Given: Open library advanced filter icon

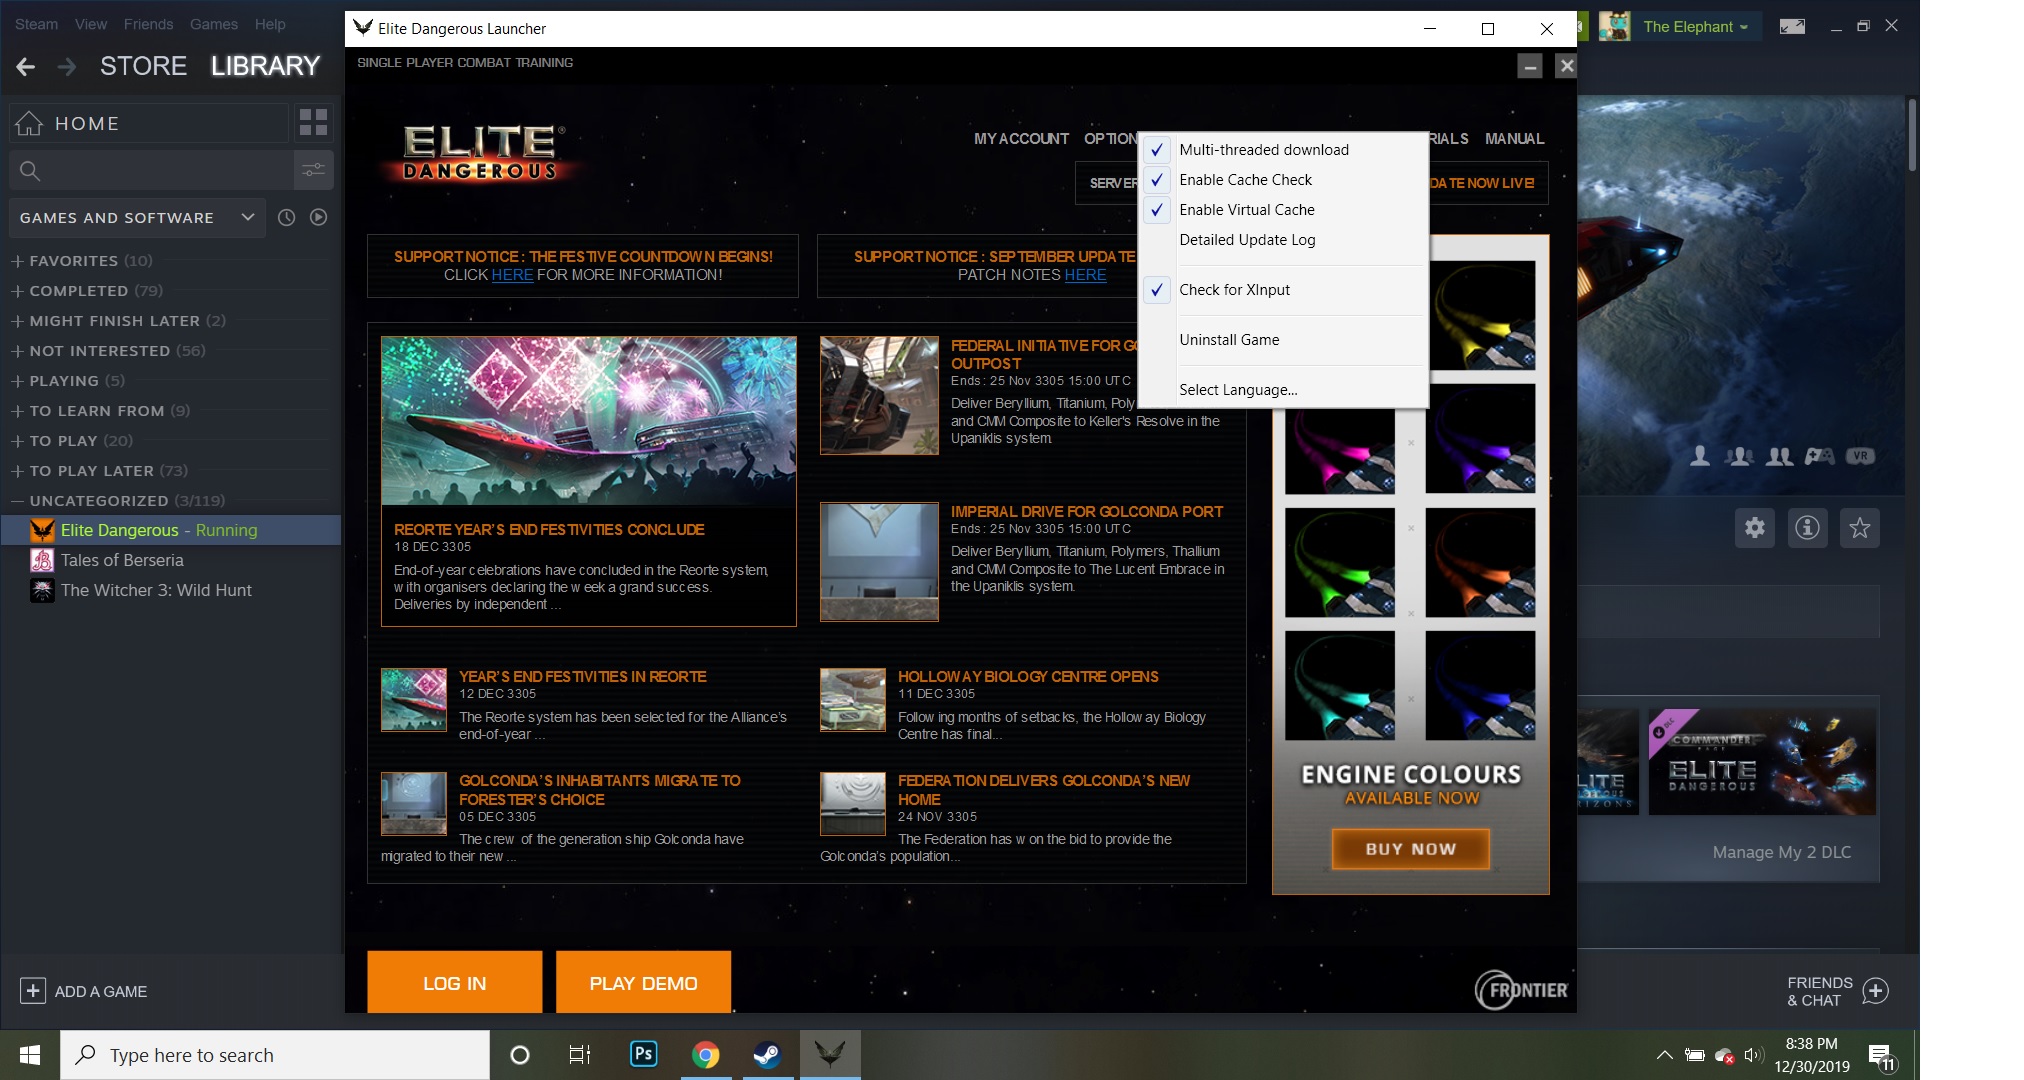Looking at the screenshot, I should click(314, 170).
